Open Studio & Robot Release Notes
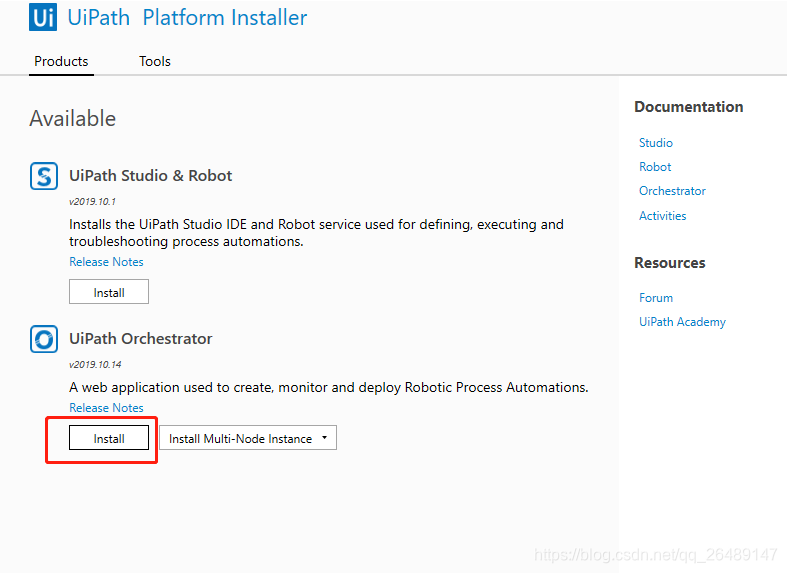 [x=106, y=262]
